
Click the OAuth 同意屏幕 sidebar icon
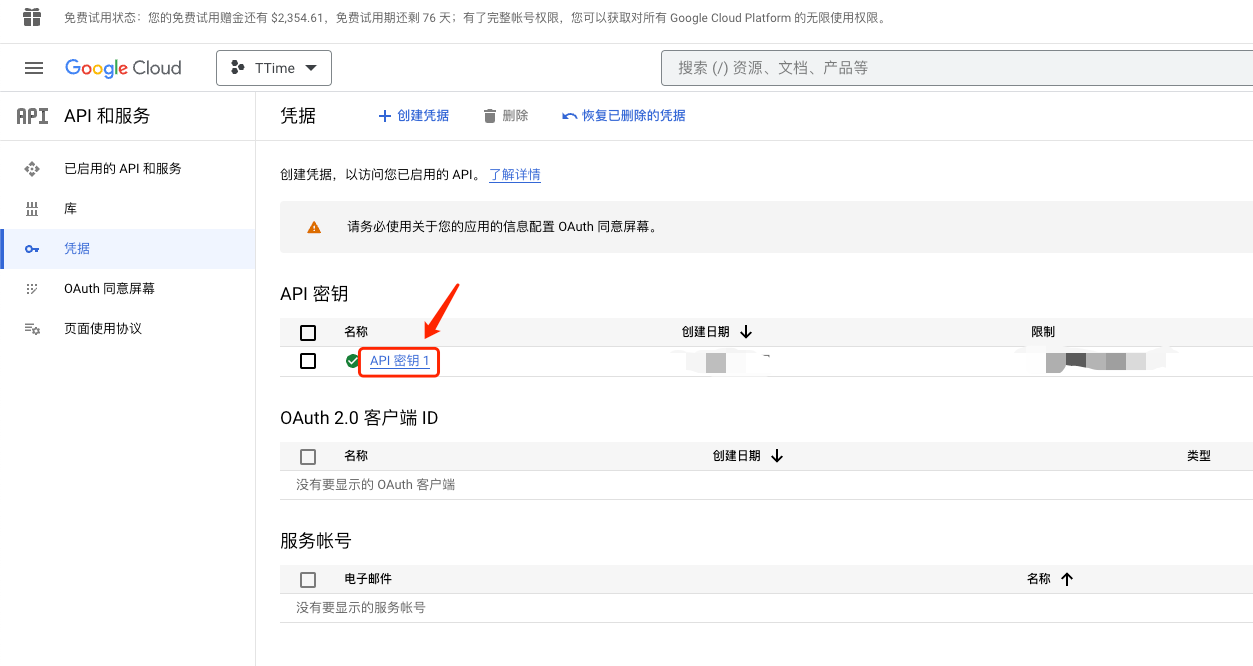[x=32, y=289]
